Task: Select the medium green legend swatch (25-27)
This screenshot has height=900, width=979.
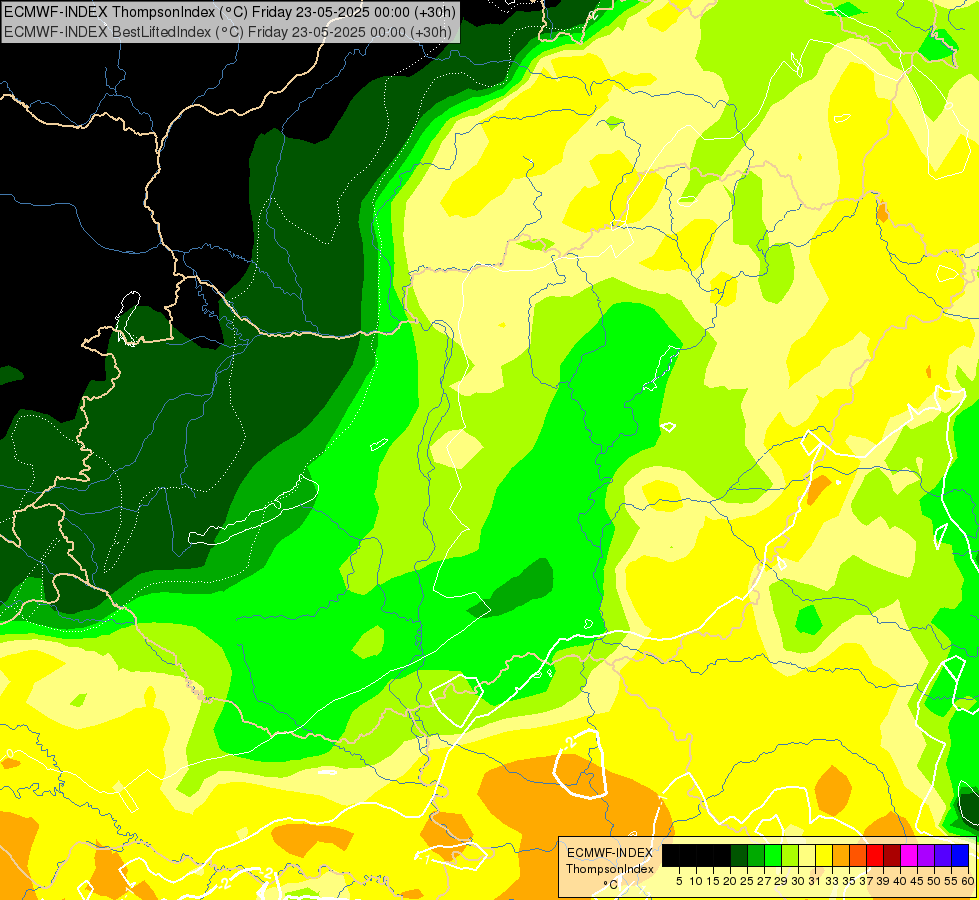Action: 755,855
